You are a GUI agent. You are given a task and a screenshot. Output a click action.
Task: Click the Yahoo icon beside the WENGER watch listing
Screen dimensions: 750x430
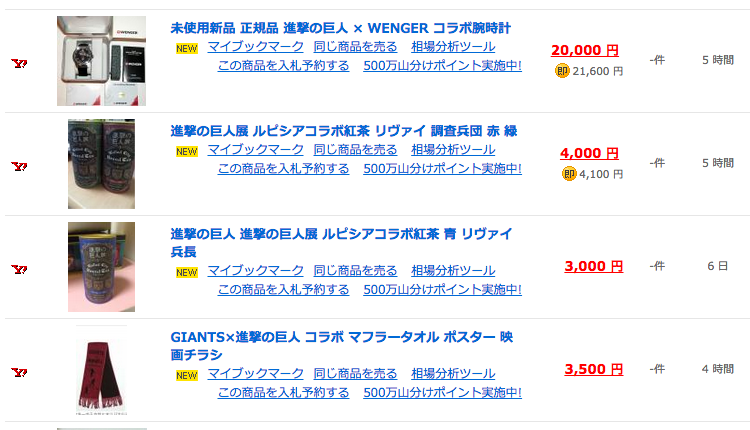(x=19, y=63)
